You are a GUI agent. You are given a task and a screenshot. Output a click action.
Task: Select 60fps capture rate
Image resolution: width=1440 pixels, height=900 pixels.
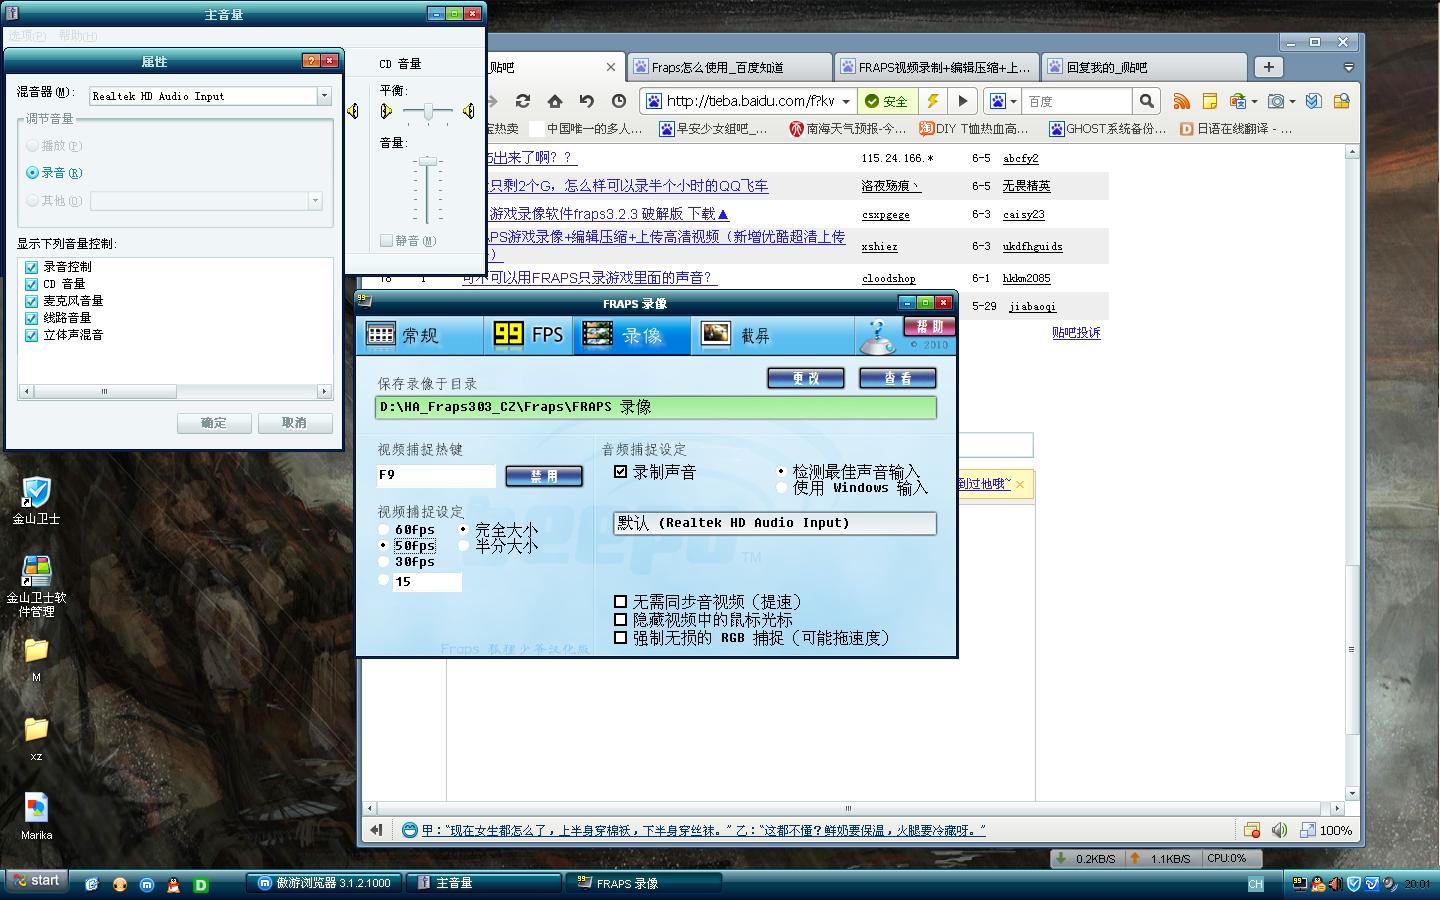[384, 530]
